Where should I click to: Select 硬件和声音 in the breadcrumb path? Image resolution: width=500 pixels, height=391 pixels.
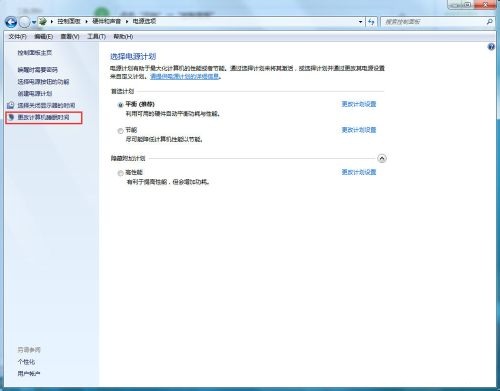[106, 21]
